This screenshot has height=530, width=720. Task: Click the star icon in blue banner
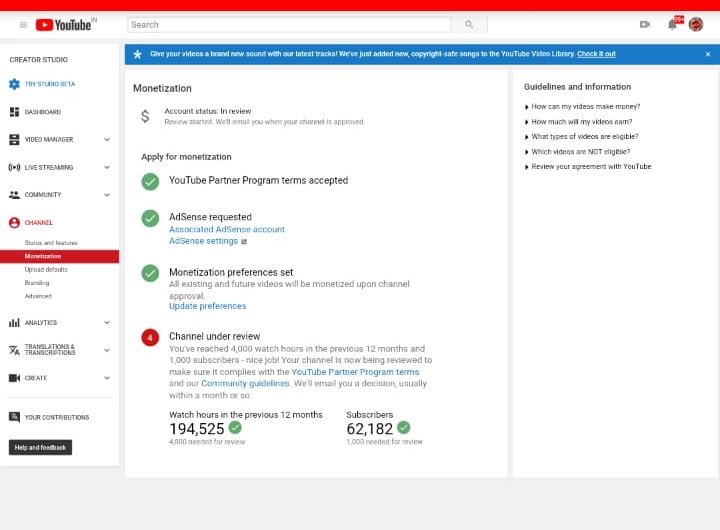coord(137,54)
